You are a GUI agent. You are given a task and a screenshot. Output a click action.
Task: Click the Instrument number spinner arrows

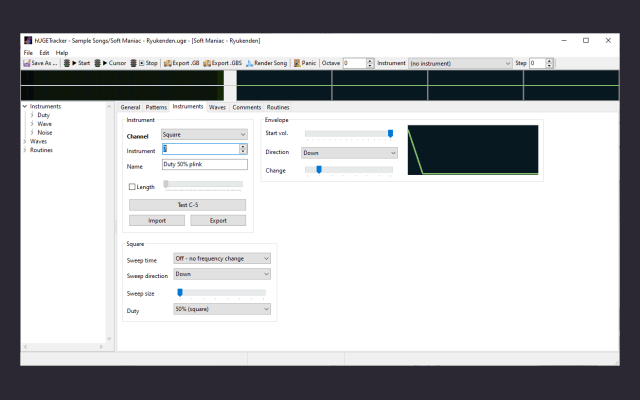pyautogui.click(x=243, y=149)
